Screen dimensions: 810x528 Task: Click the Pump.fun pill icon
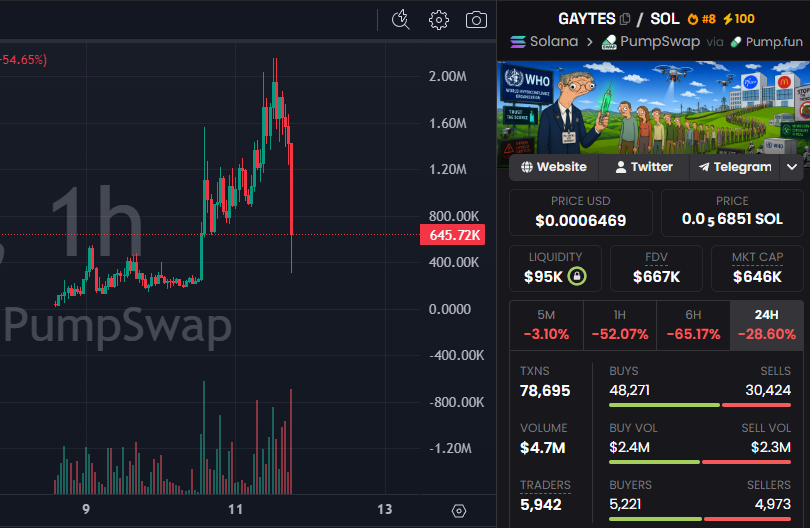736,42
